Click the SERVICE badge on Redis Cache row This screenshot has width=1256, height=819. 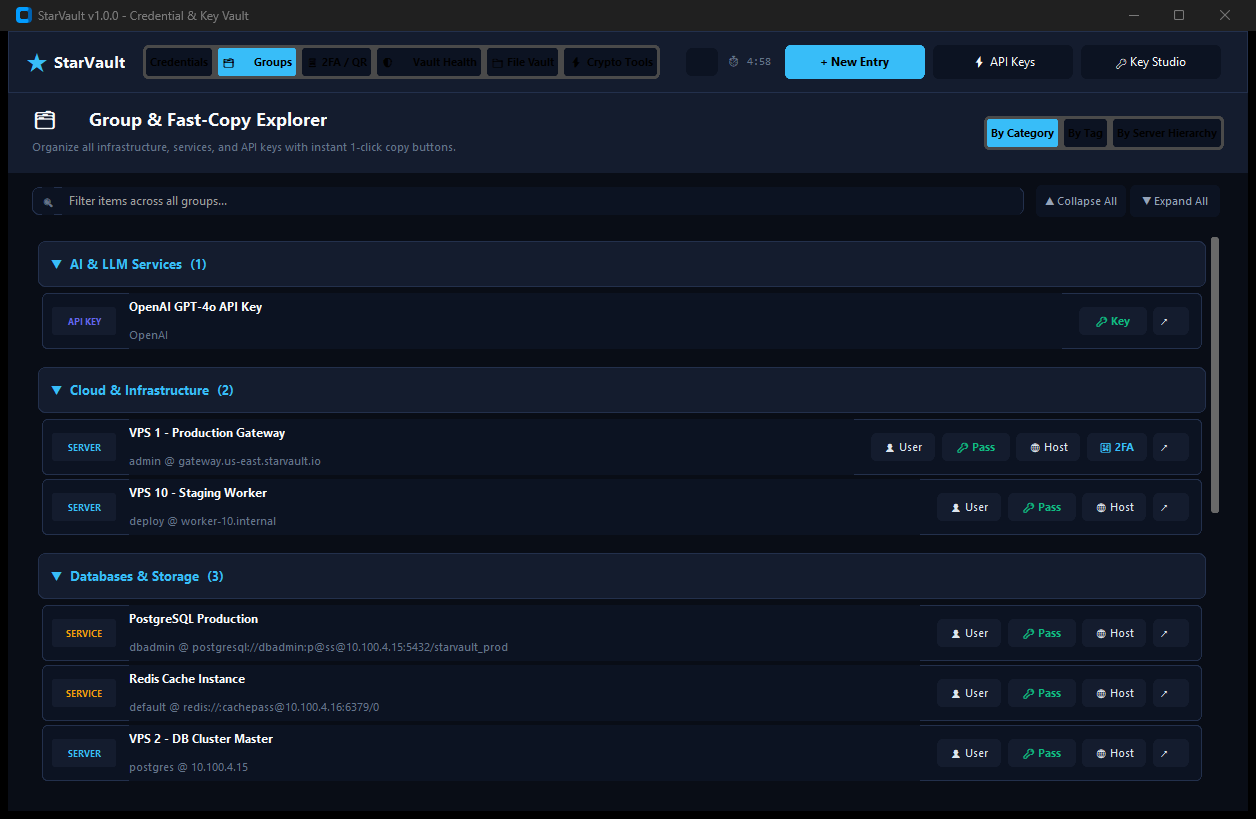click(84, 694)
